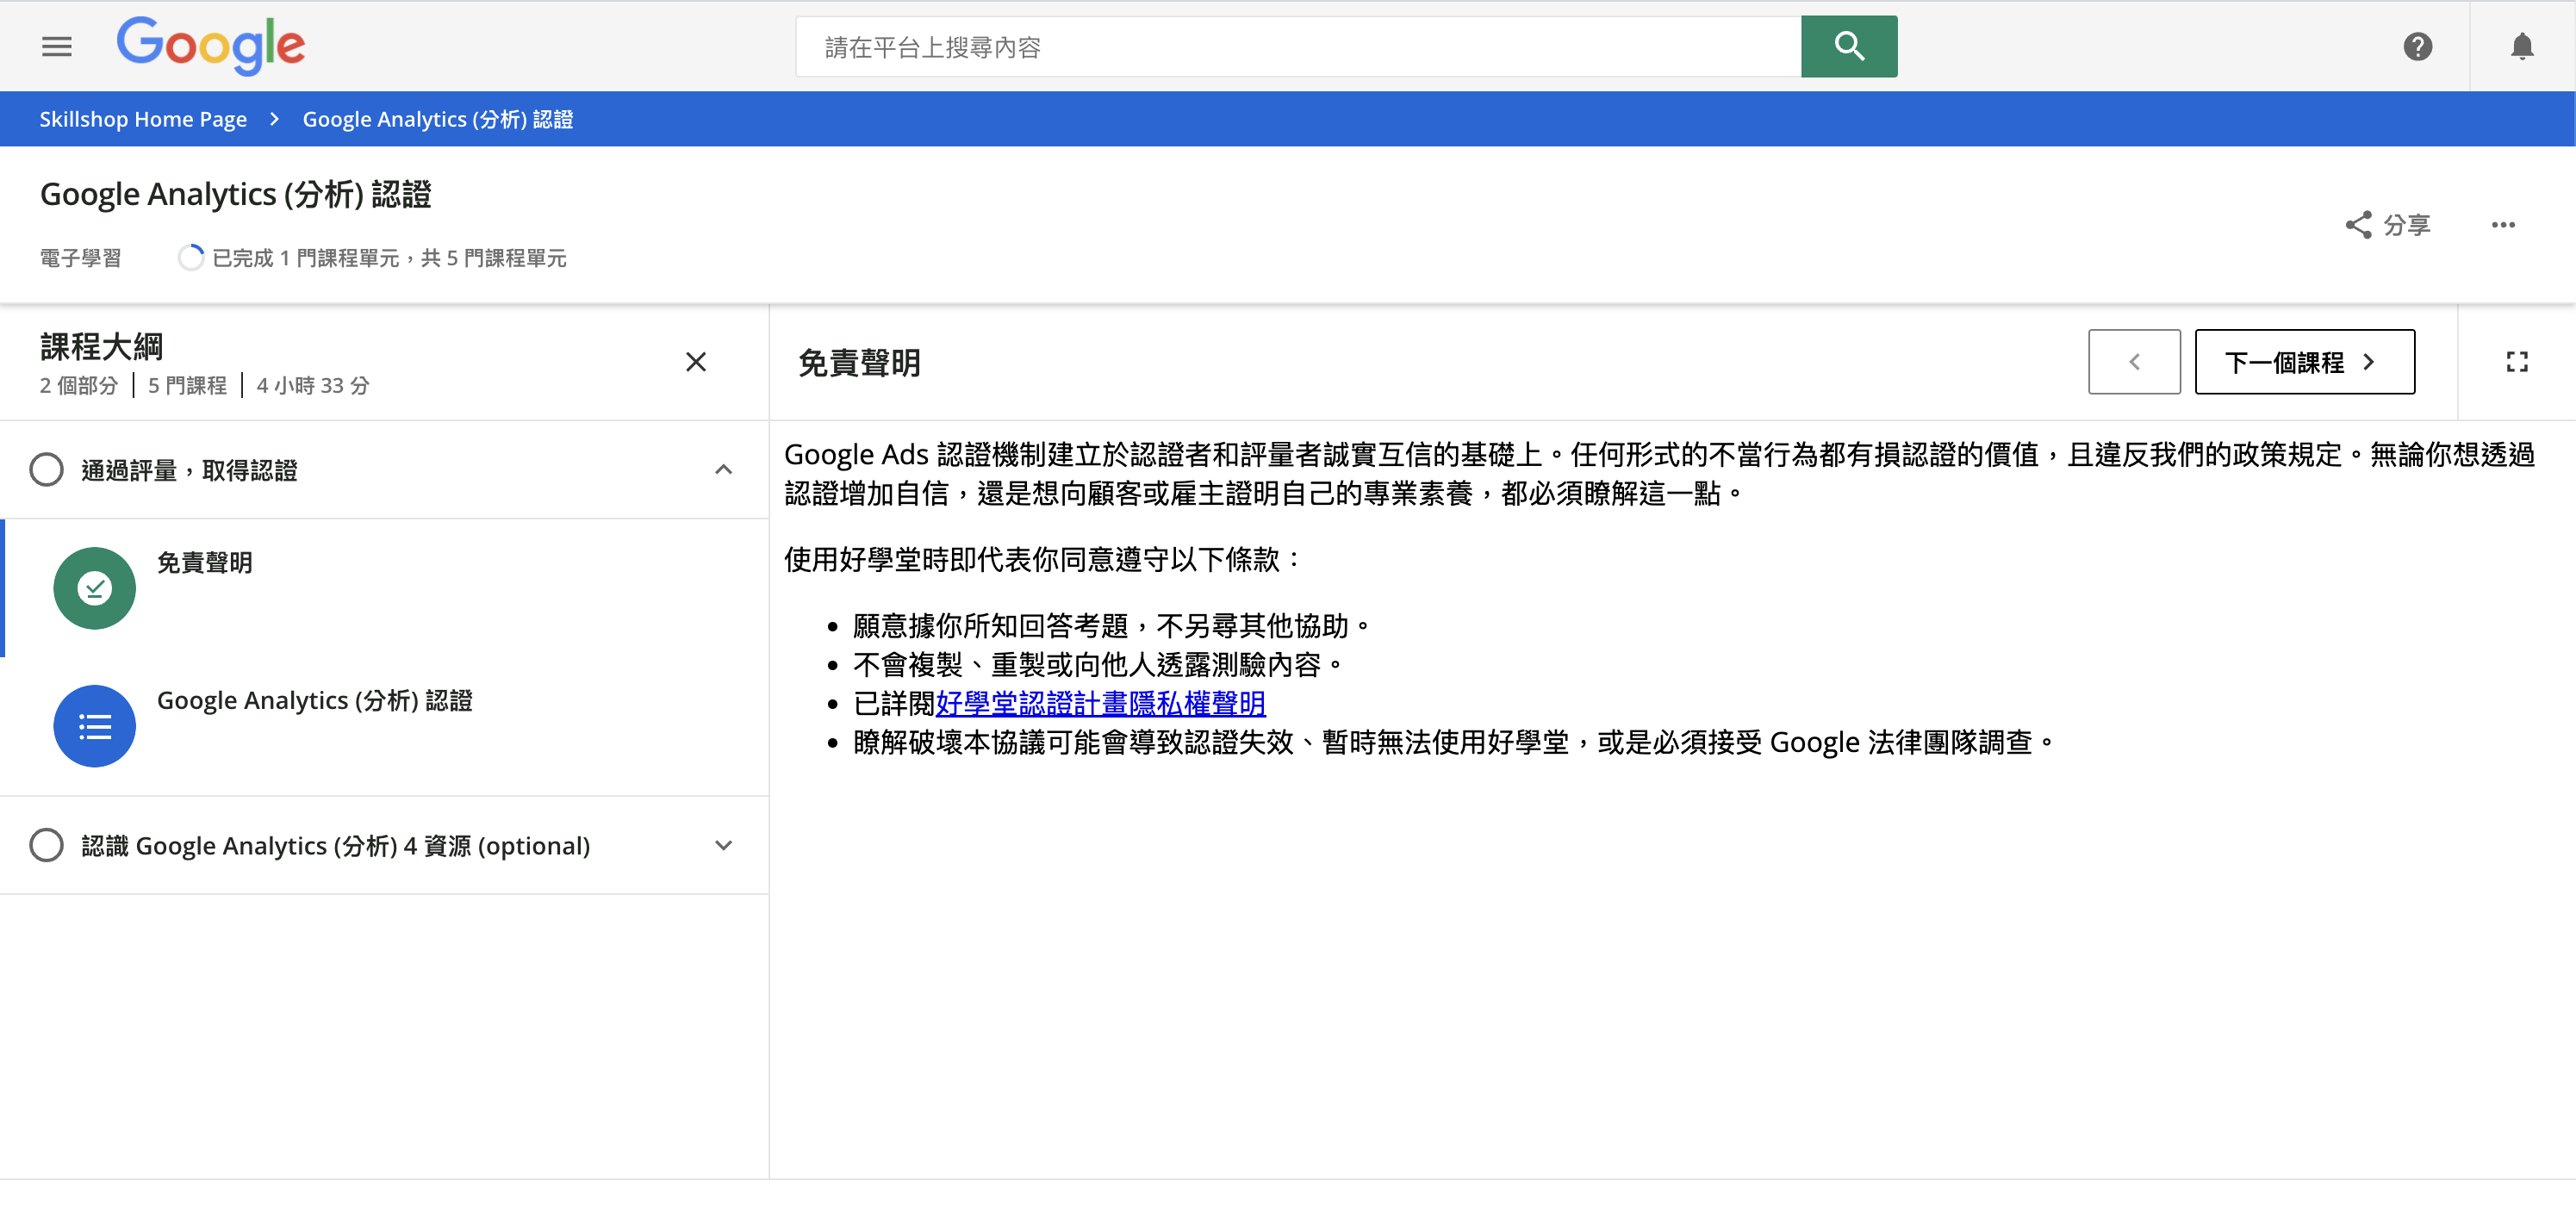Click the 下一個課程 button
This screenshot has height=1218, width=2576.
pyautogui.click(x=2303, y=362)
